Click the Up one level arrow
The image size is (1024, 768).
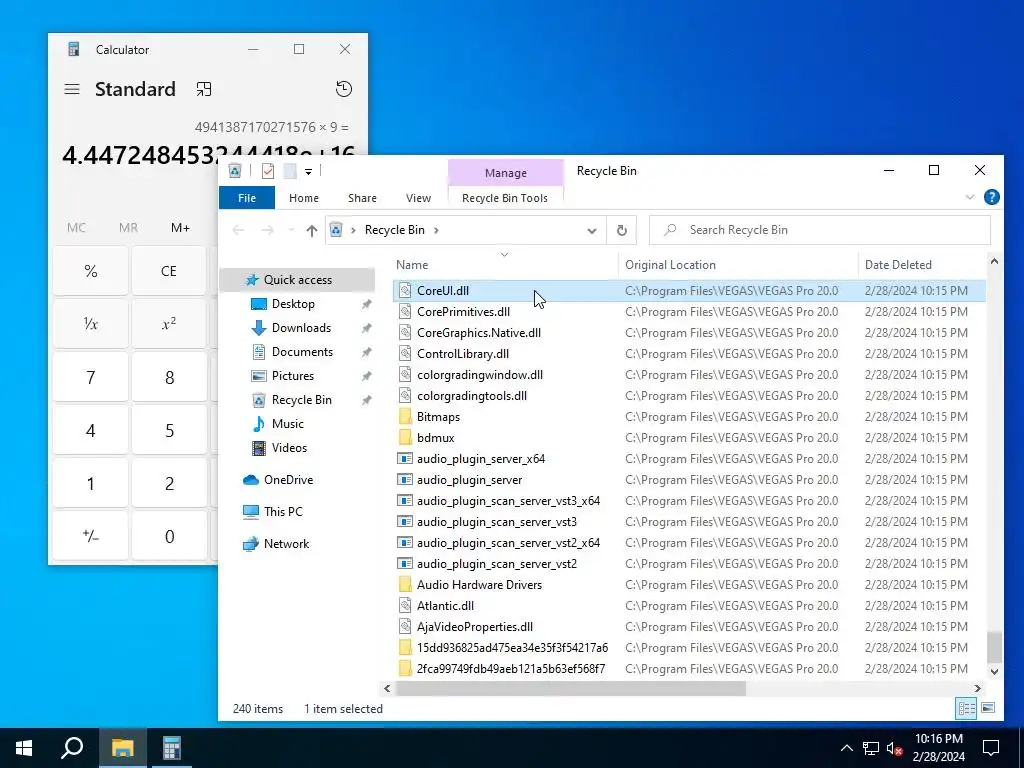tap(312, 231)
